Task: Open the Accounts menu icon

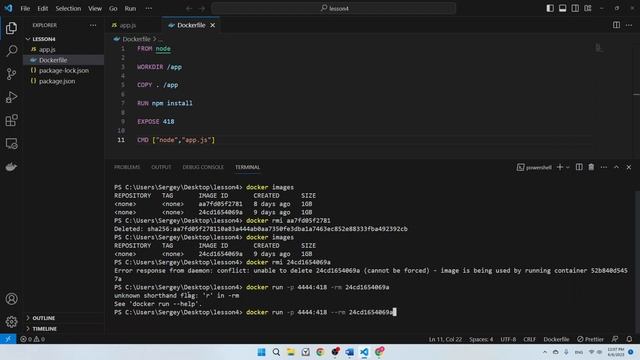Action: [x=11, y=299]
